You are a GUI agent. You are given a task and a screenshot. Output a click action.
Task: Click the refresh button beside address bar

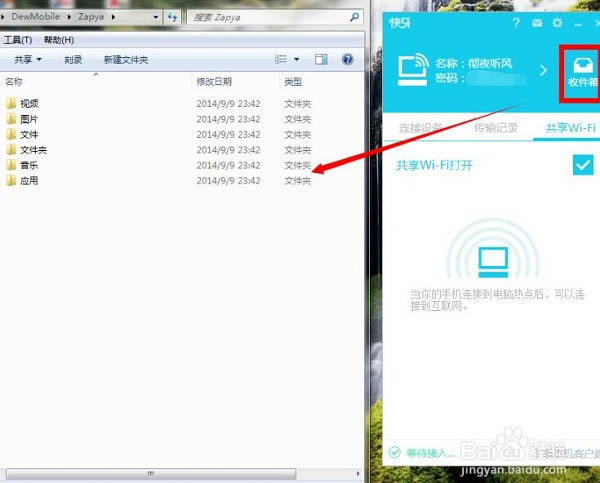pos(172,17)
